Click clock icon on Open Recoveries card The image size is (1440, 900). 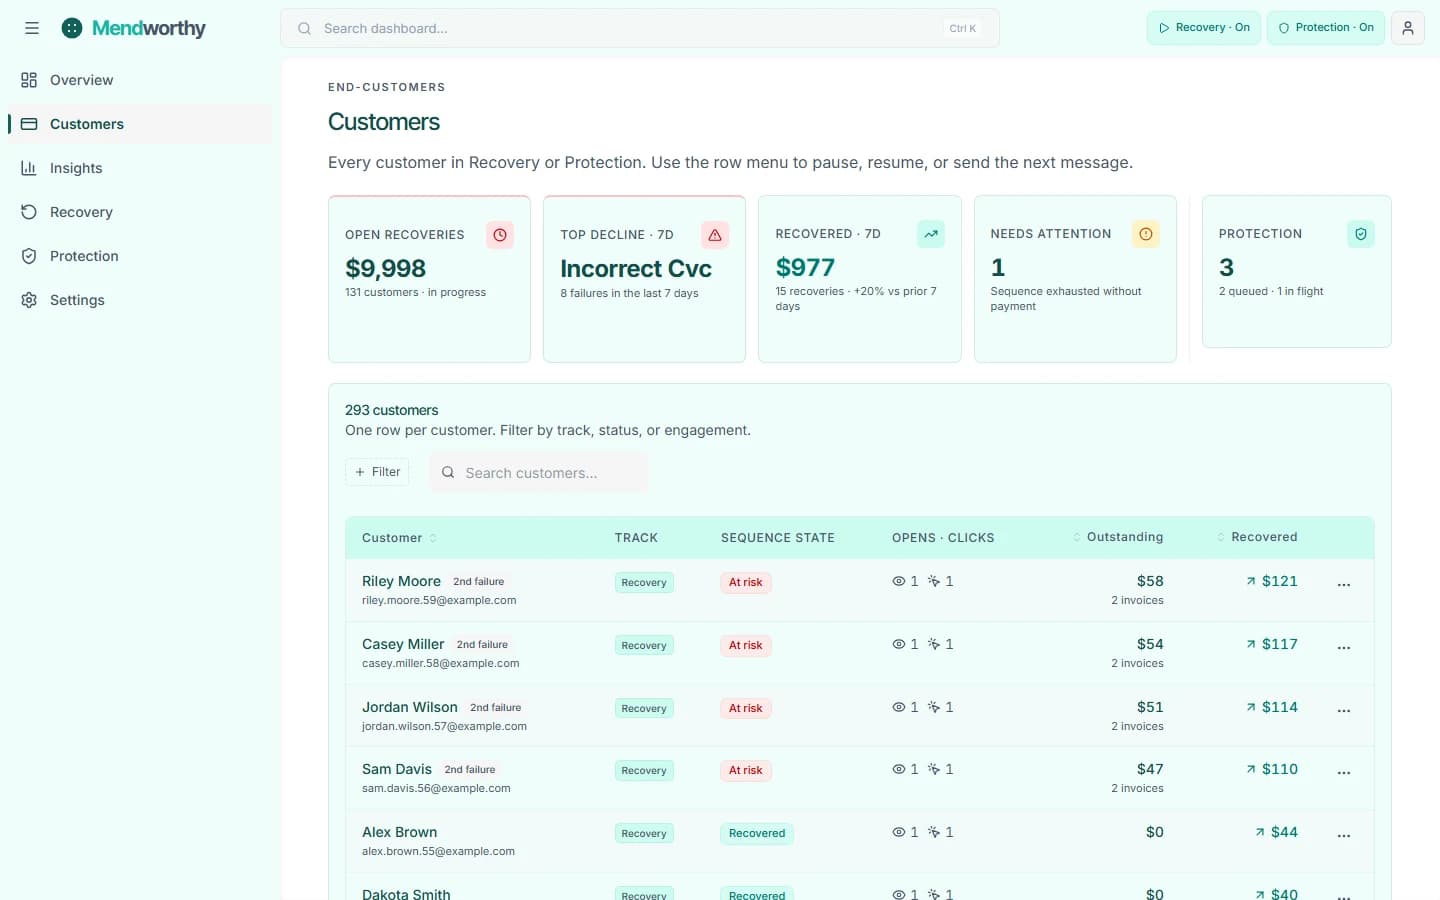pyautogui.click(x=500, y=235)
